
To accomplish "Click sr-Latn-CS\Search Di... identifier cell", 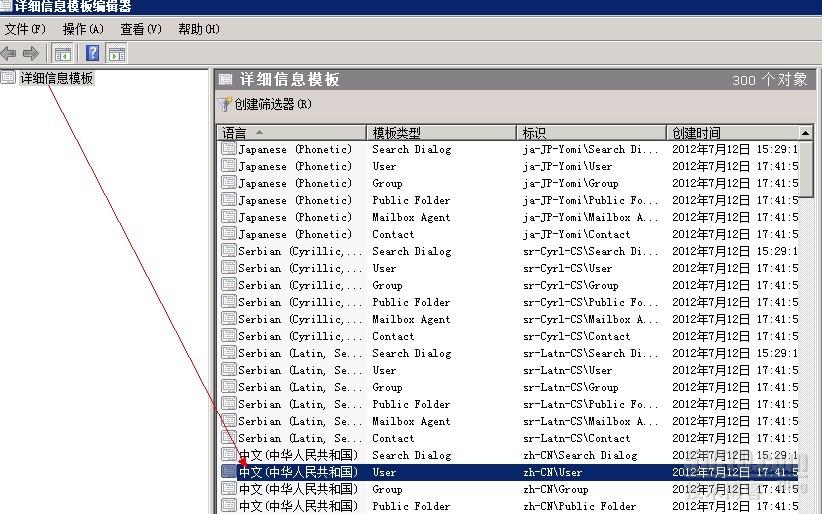I will pos(590,353).
